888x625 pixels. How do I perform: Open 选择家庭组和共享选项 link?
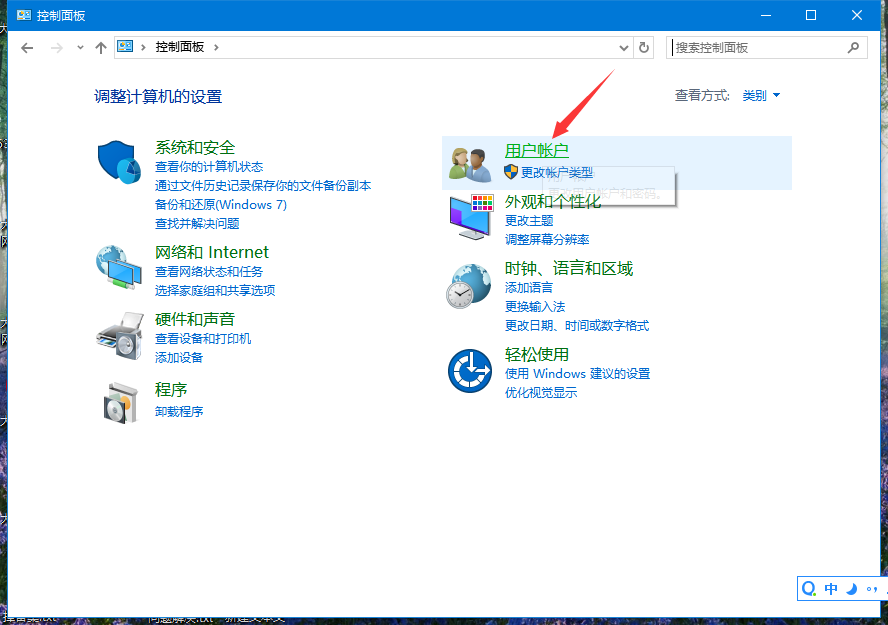[215, 290]
